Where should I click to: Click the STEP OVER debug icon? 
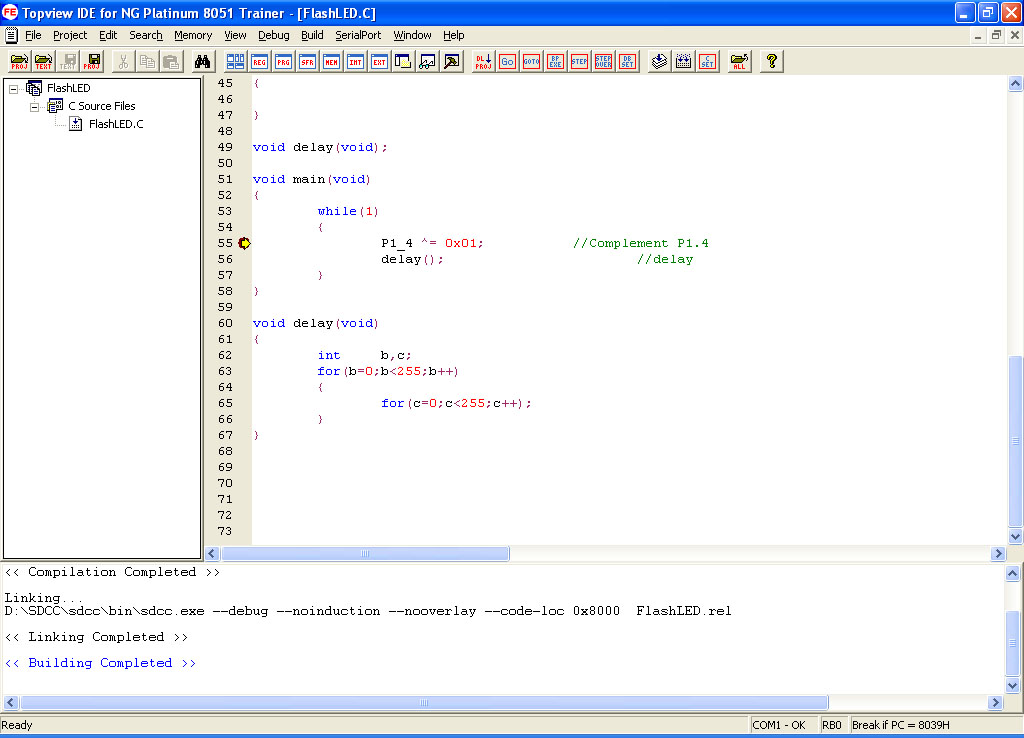tap(603, 61)
